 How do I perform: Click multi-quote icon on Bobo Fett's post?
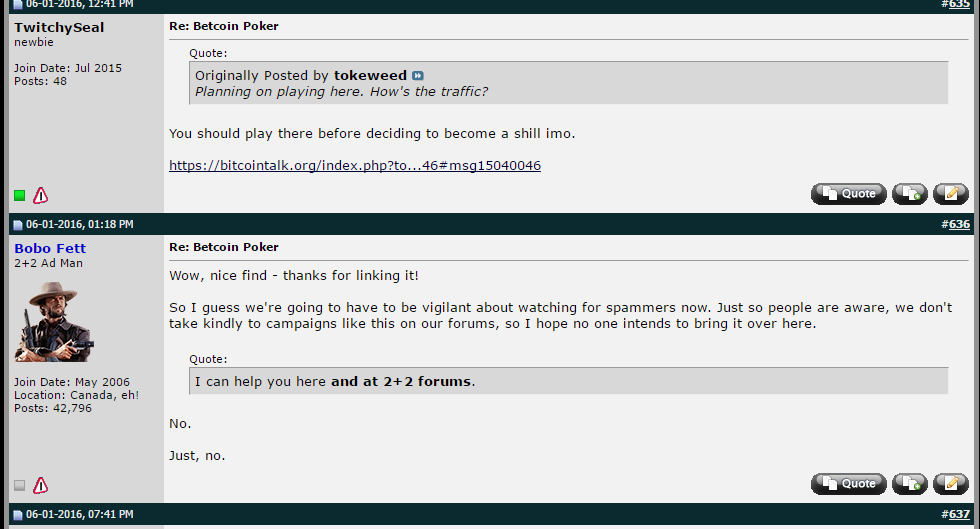coord(909,484)
